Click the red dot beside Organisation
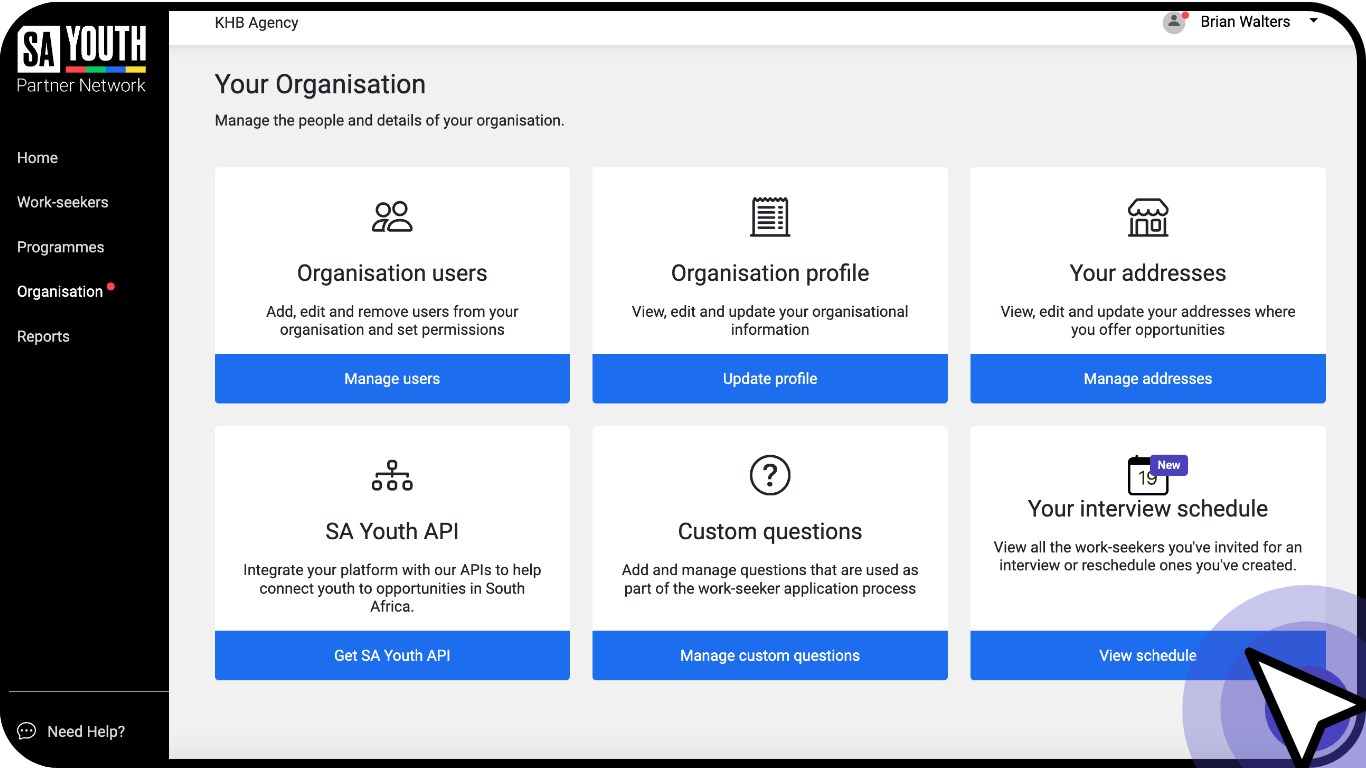The width and height of the screenshot is (1366, 768). (111, 287)
